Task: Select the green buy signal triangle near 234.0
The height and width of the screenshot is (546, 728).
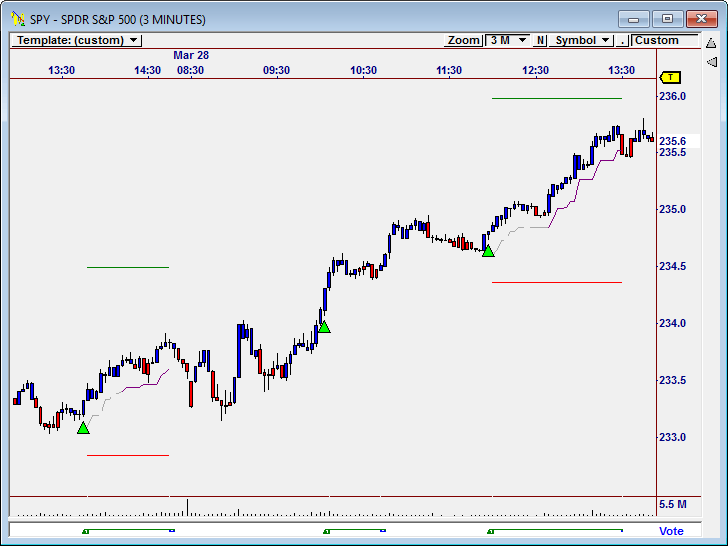Action: pyautogui.click(x=324, y=327)
